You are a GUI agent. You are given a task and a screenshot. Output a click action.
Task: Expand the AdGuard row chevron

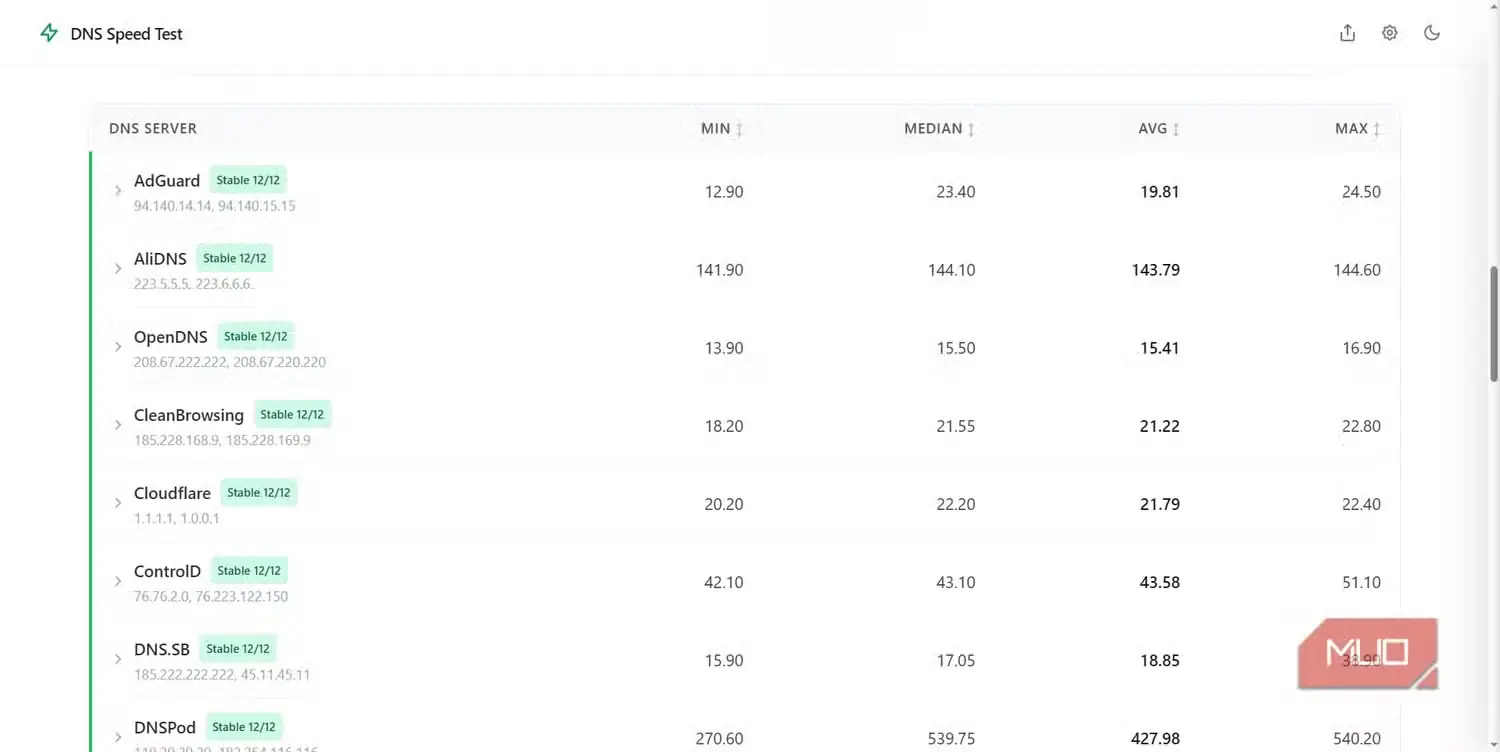pyautogui.click(x=118, y=190)
